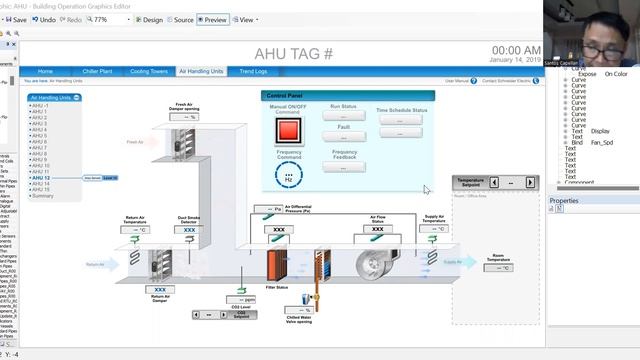Click the CO2 Level ppm value box

pos(241,300)
